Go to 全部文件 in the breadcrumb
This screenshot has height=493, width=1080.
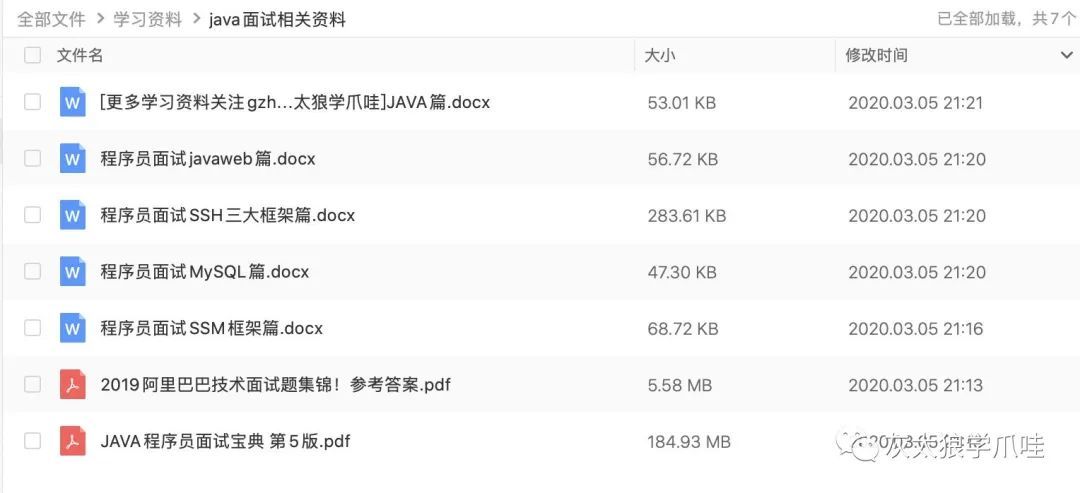click(51, 19)
